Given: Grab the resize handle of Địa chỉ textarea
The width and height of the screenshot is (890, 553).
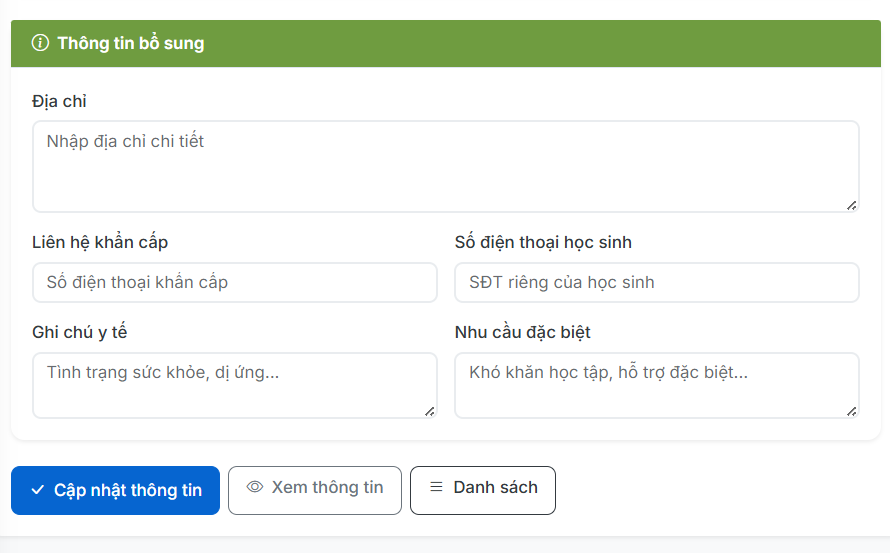Looking at the screenshot, I should pos(851,205).
